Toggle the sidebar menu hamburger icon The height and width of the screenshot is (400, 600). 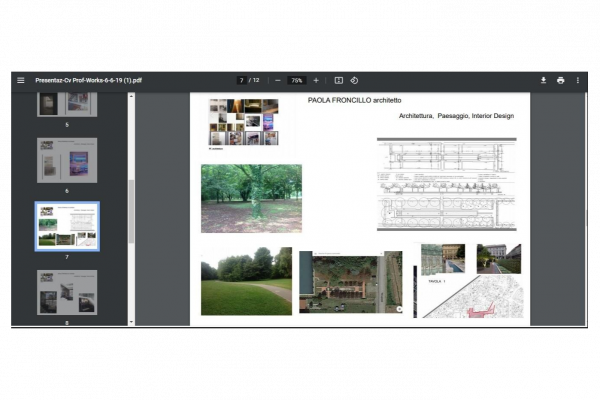20,80
